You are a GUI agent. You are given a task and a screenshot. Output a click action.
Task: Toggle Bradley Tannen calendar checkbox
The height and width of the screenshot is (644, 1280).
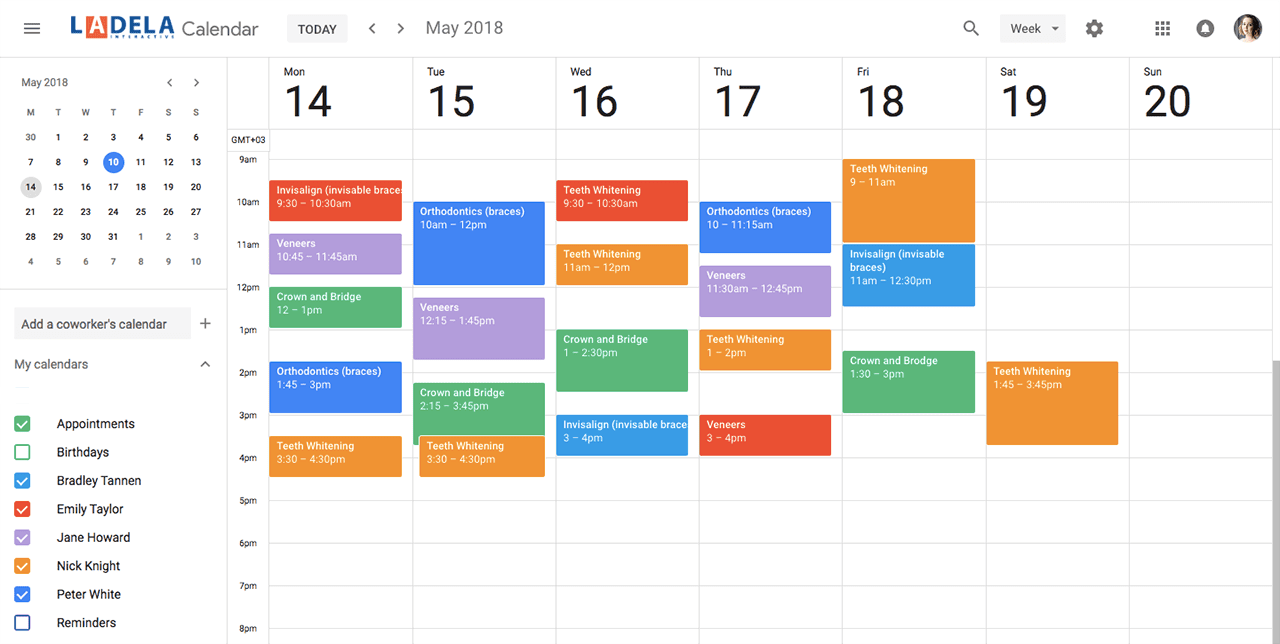pyautogui.click(x=22, y=481)
